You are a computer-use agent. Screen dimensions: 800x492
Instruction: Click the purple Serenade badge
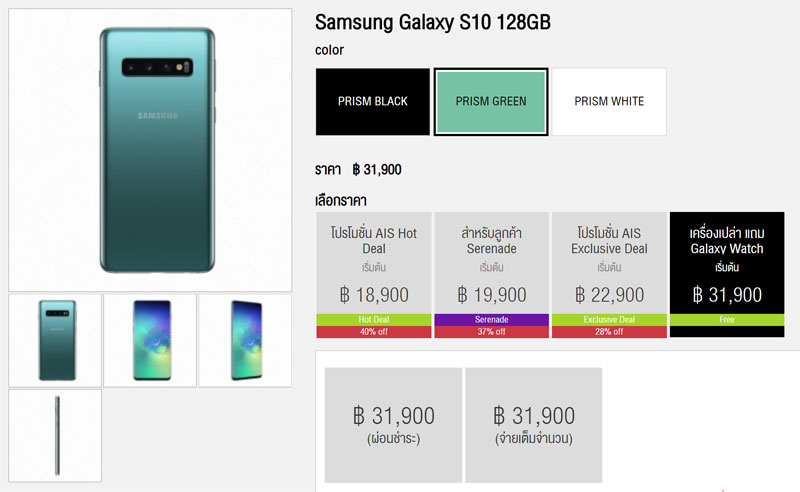coord(491,319)
